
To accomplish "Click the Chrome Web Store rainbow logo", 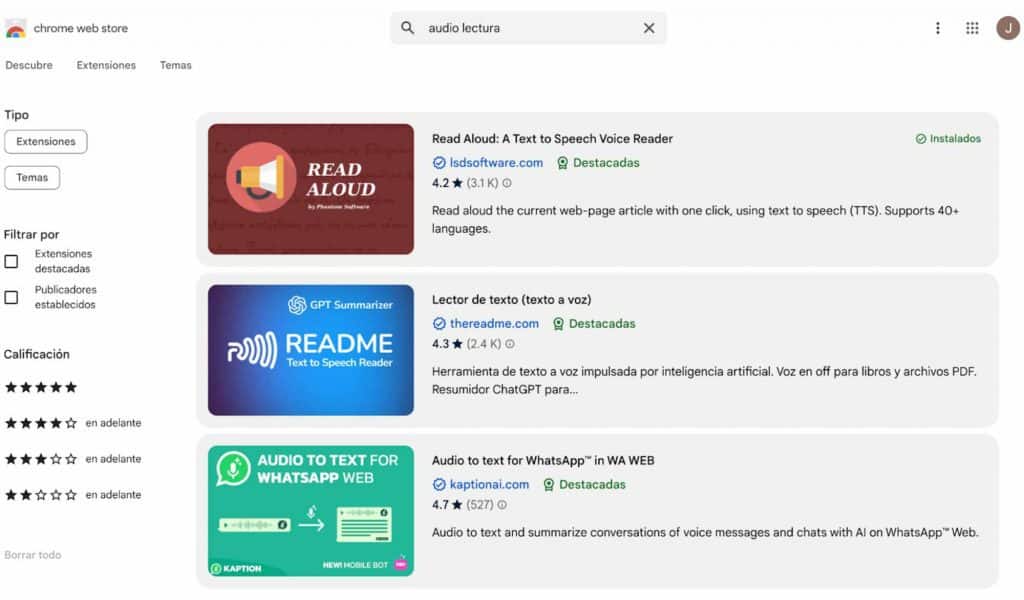I will point(15,28).
